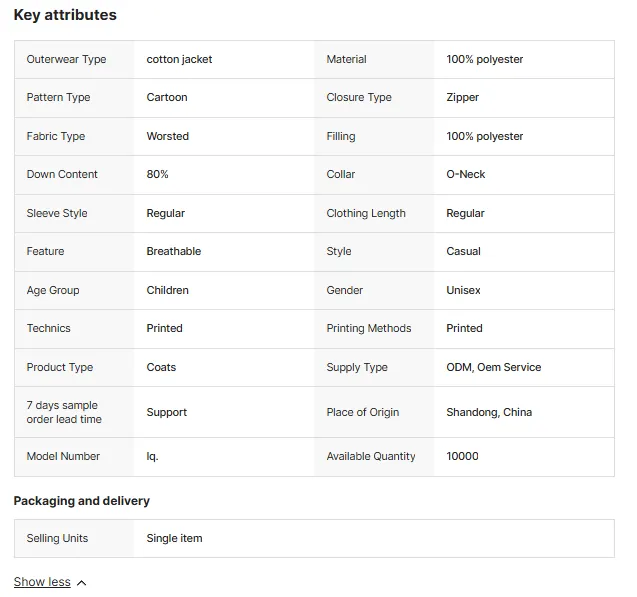Image resolution: width=637 pixels, height=597 pixels.
Task: Click the 7 days sample order label
Action: point(64,412)
